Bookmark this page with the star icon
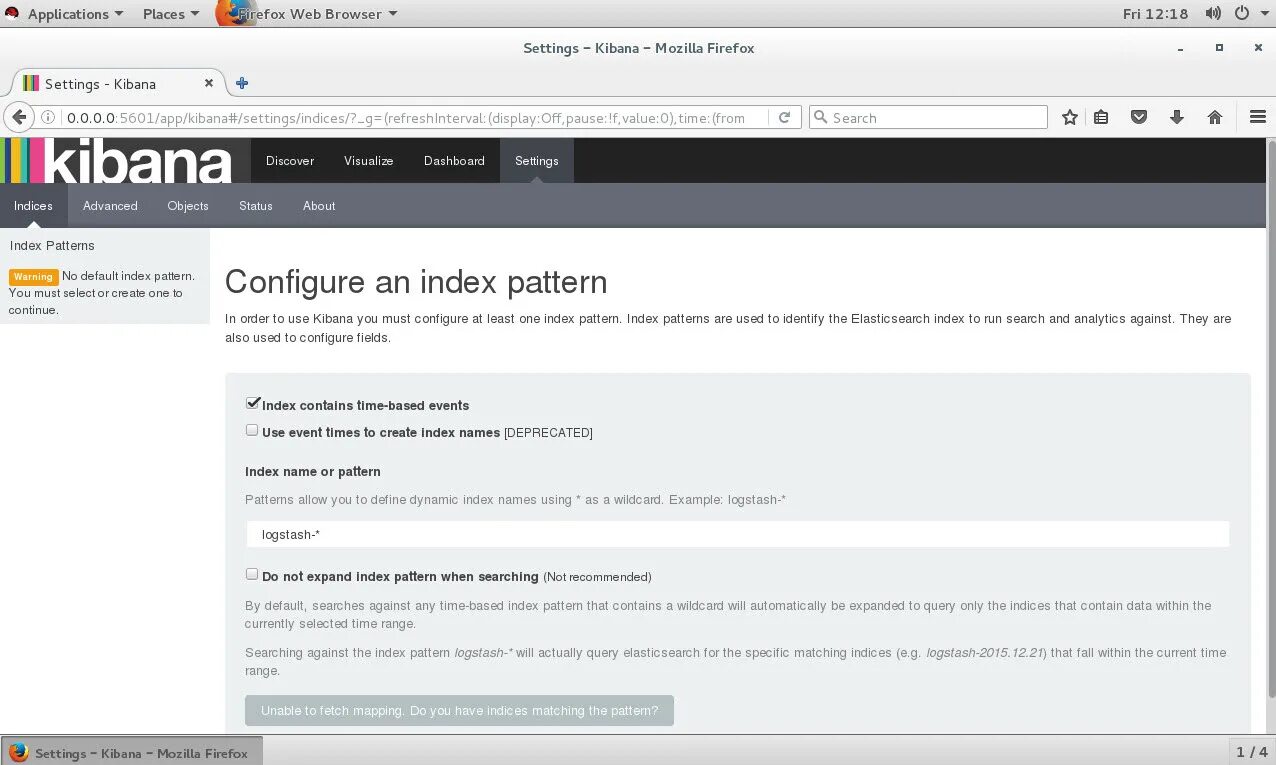 click(x=1070, y=117)
